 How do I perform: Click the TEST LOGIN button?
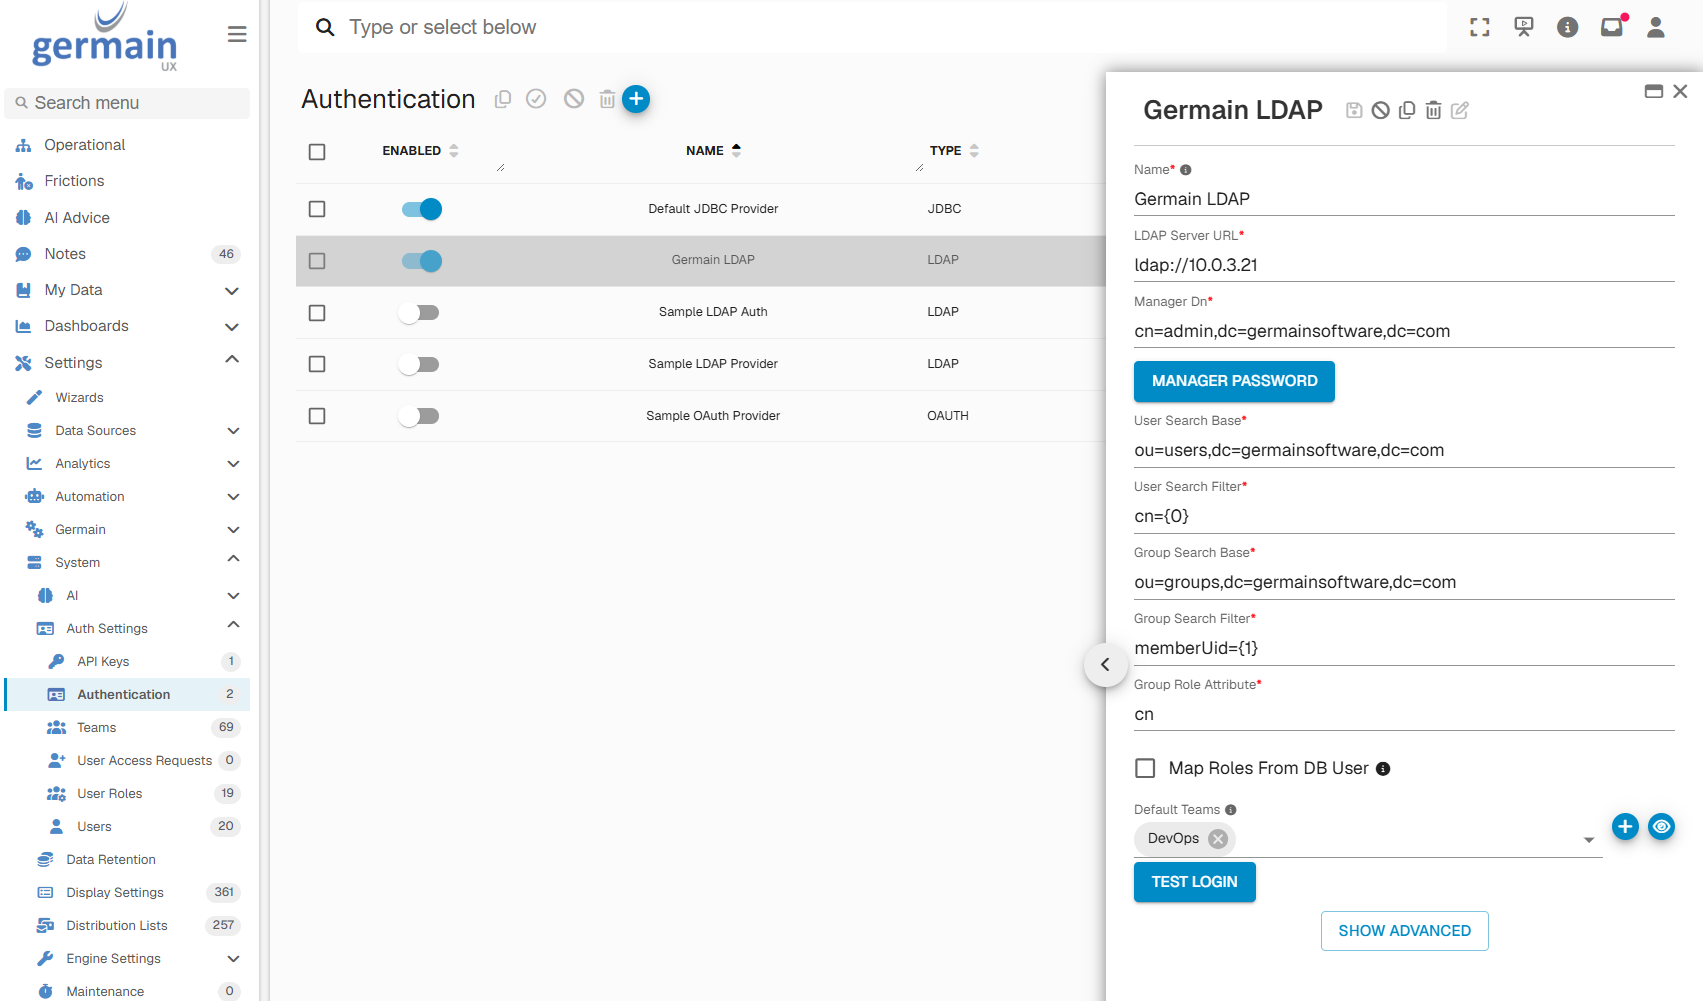coord(1194,882)
